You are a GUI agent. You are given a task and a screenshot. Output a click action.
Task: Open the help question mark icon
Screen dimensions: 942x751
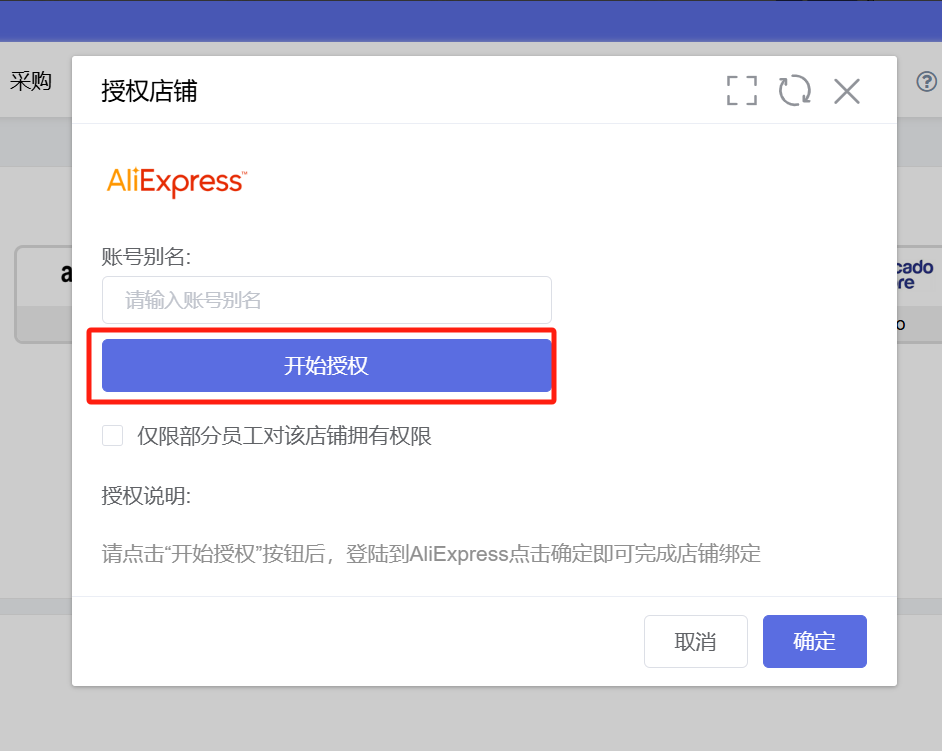pos(926,81)
